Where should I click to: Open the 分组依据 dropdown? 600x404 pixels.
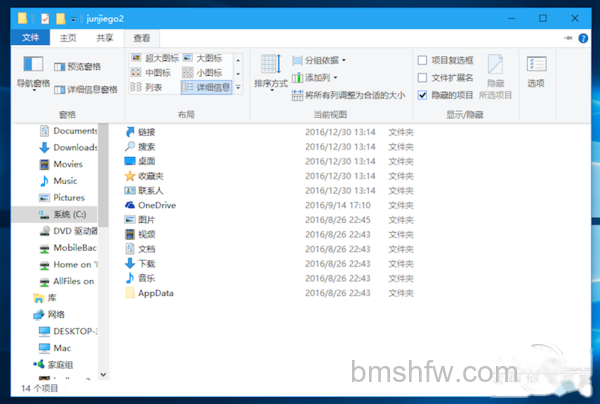[319, 60]
